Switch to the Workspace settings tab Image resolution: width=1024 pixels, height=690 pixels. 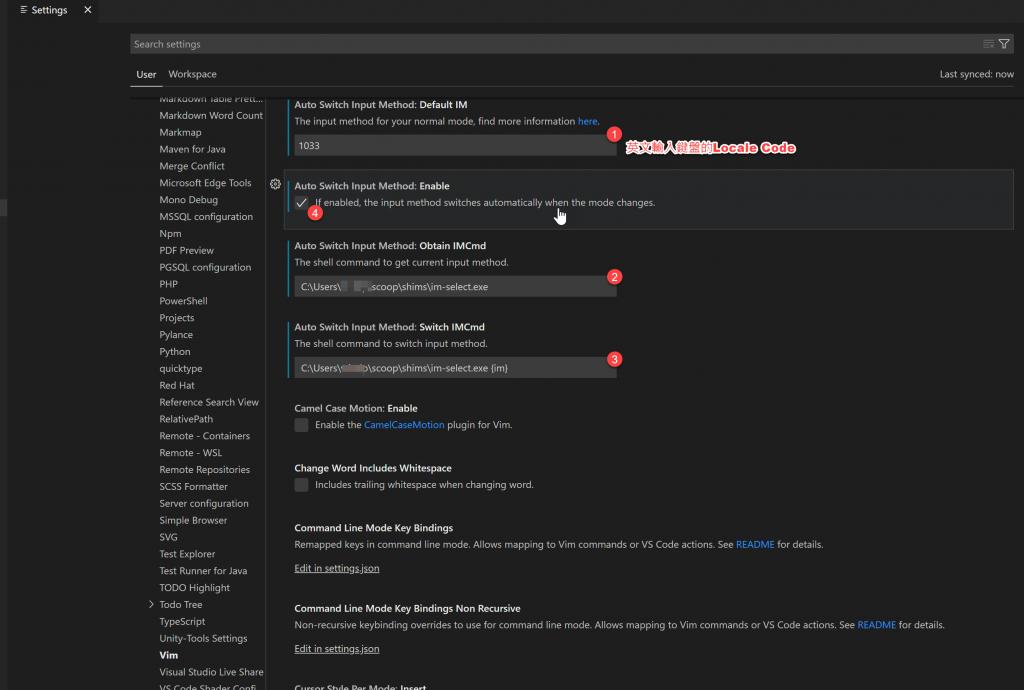coord(193,74)
